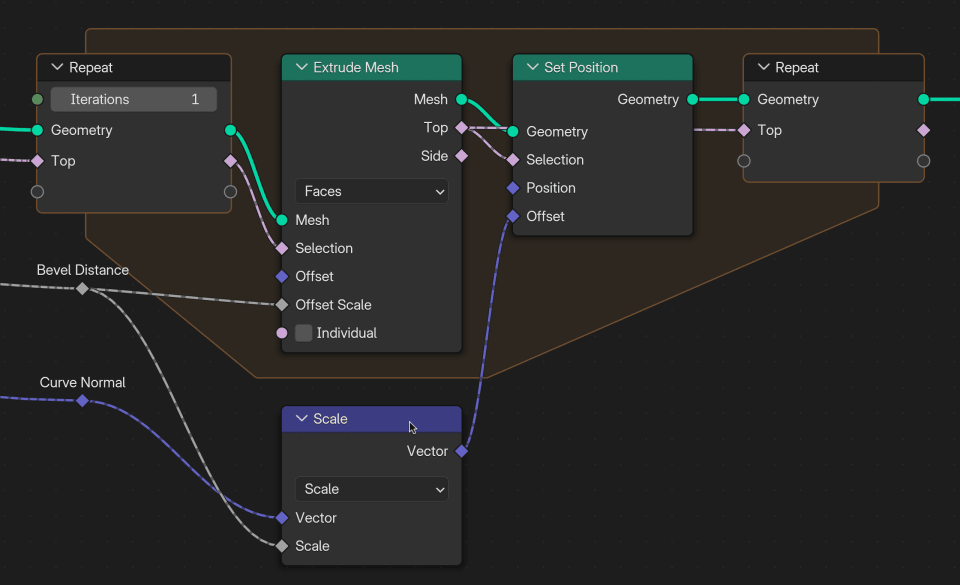This screenshot has width=960, height=585.
Task: Enable the Individual checkbox on Extrude Mesh
Action: pos(303,333)
